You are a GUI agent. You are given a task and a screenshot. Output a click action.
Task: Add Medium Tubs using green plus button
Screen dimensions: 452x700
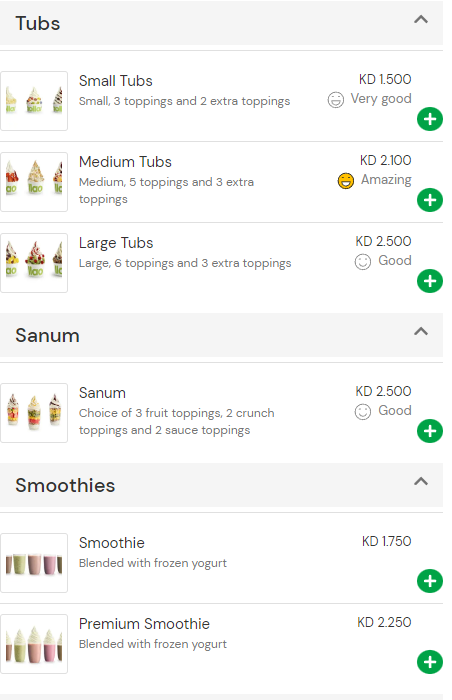click(430, 200)
